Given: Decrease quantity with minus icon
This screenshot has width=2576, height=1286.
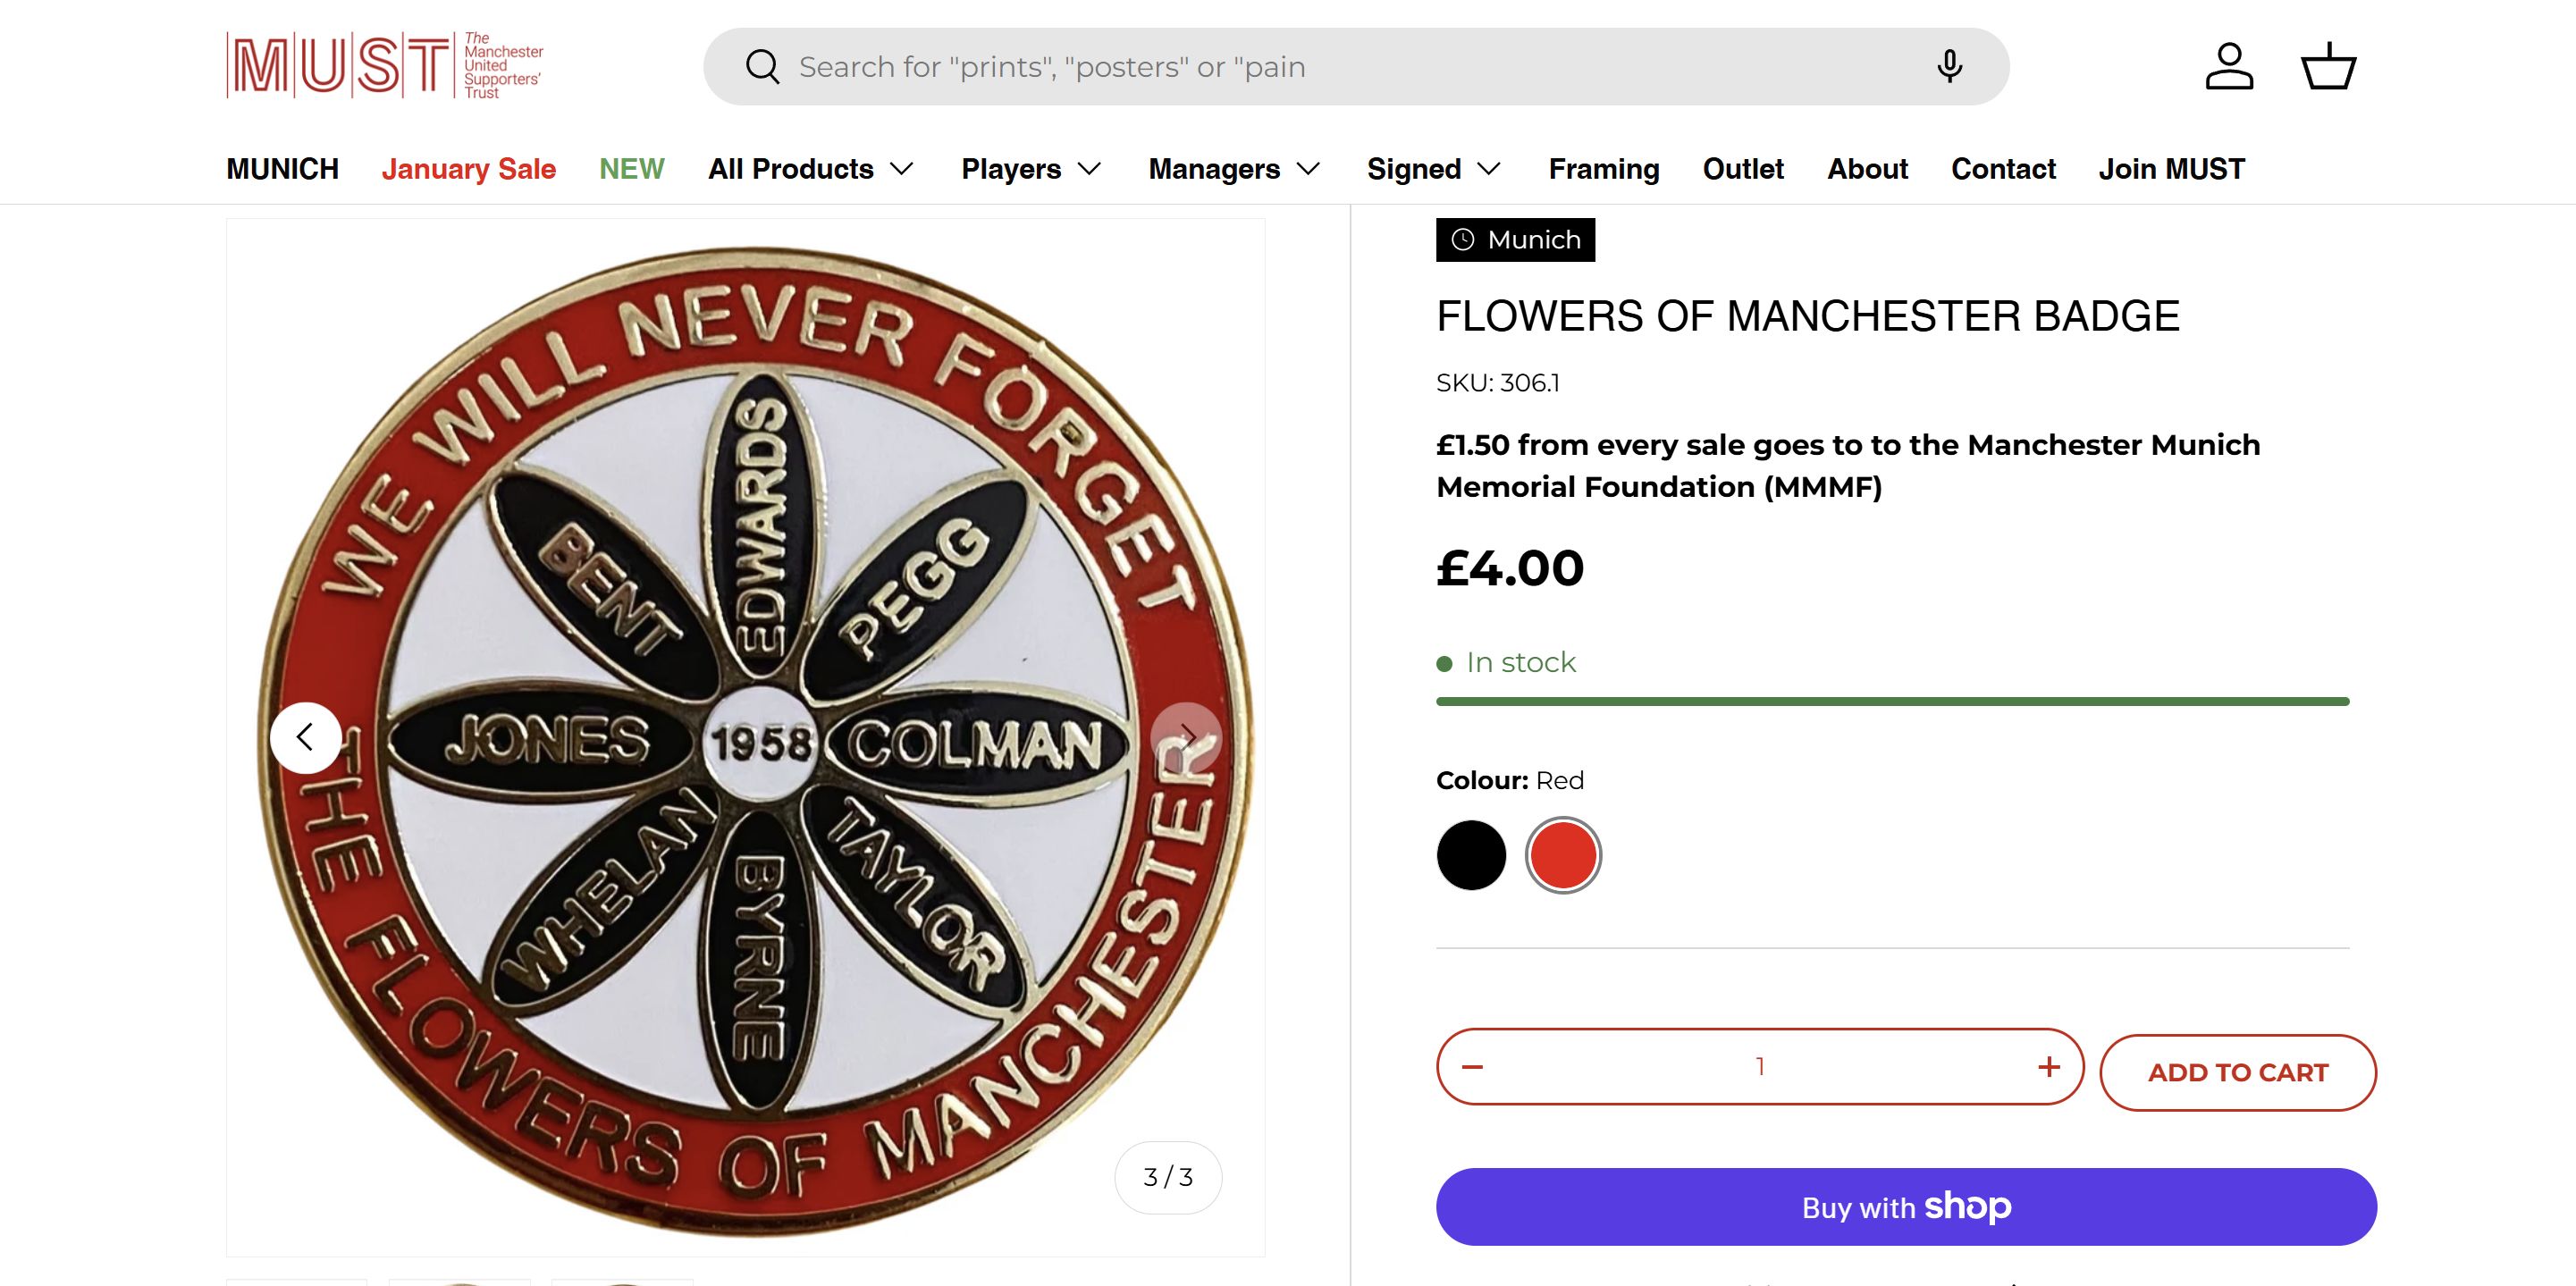Looking at the screenshot, I should pos(1472,1067).
